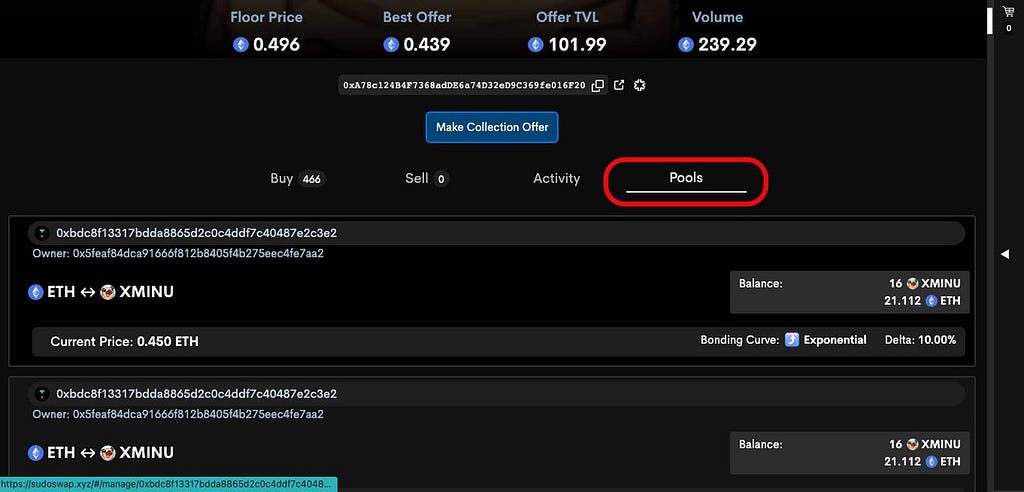The width and height of the screenshot is (1024, 492).
Task: Click the ETH icon beside Offer TVL
Action: pos(536,44)
